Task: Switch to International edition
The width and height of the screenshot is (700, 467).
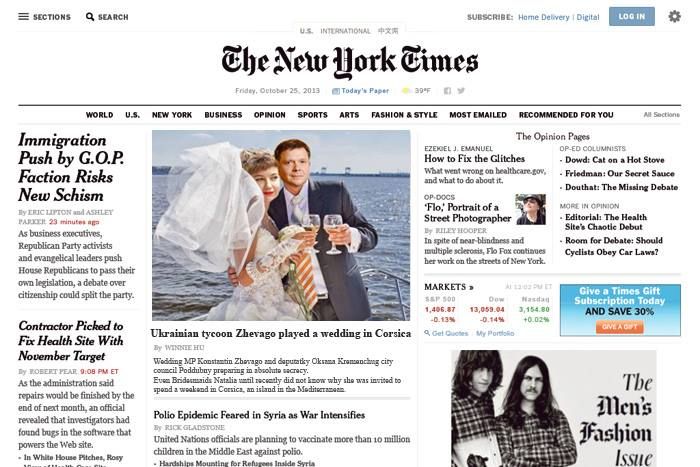Action: 345,31
